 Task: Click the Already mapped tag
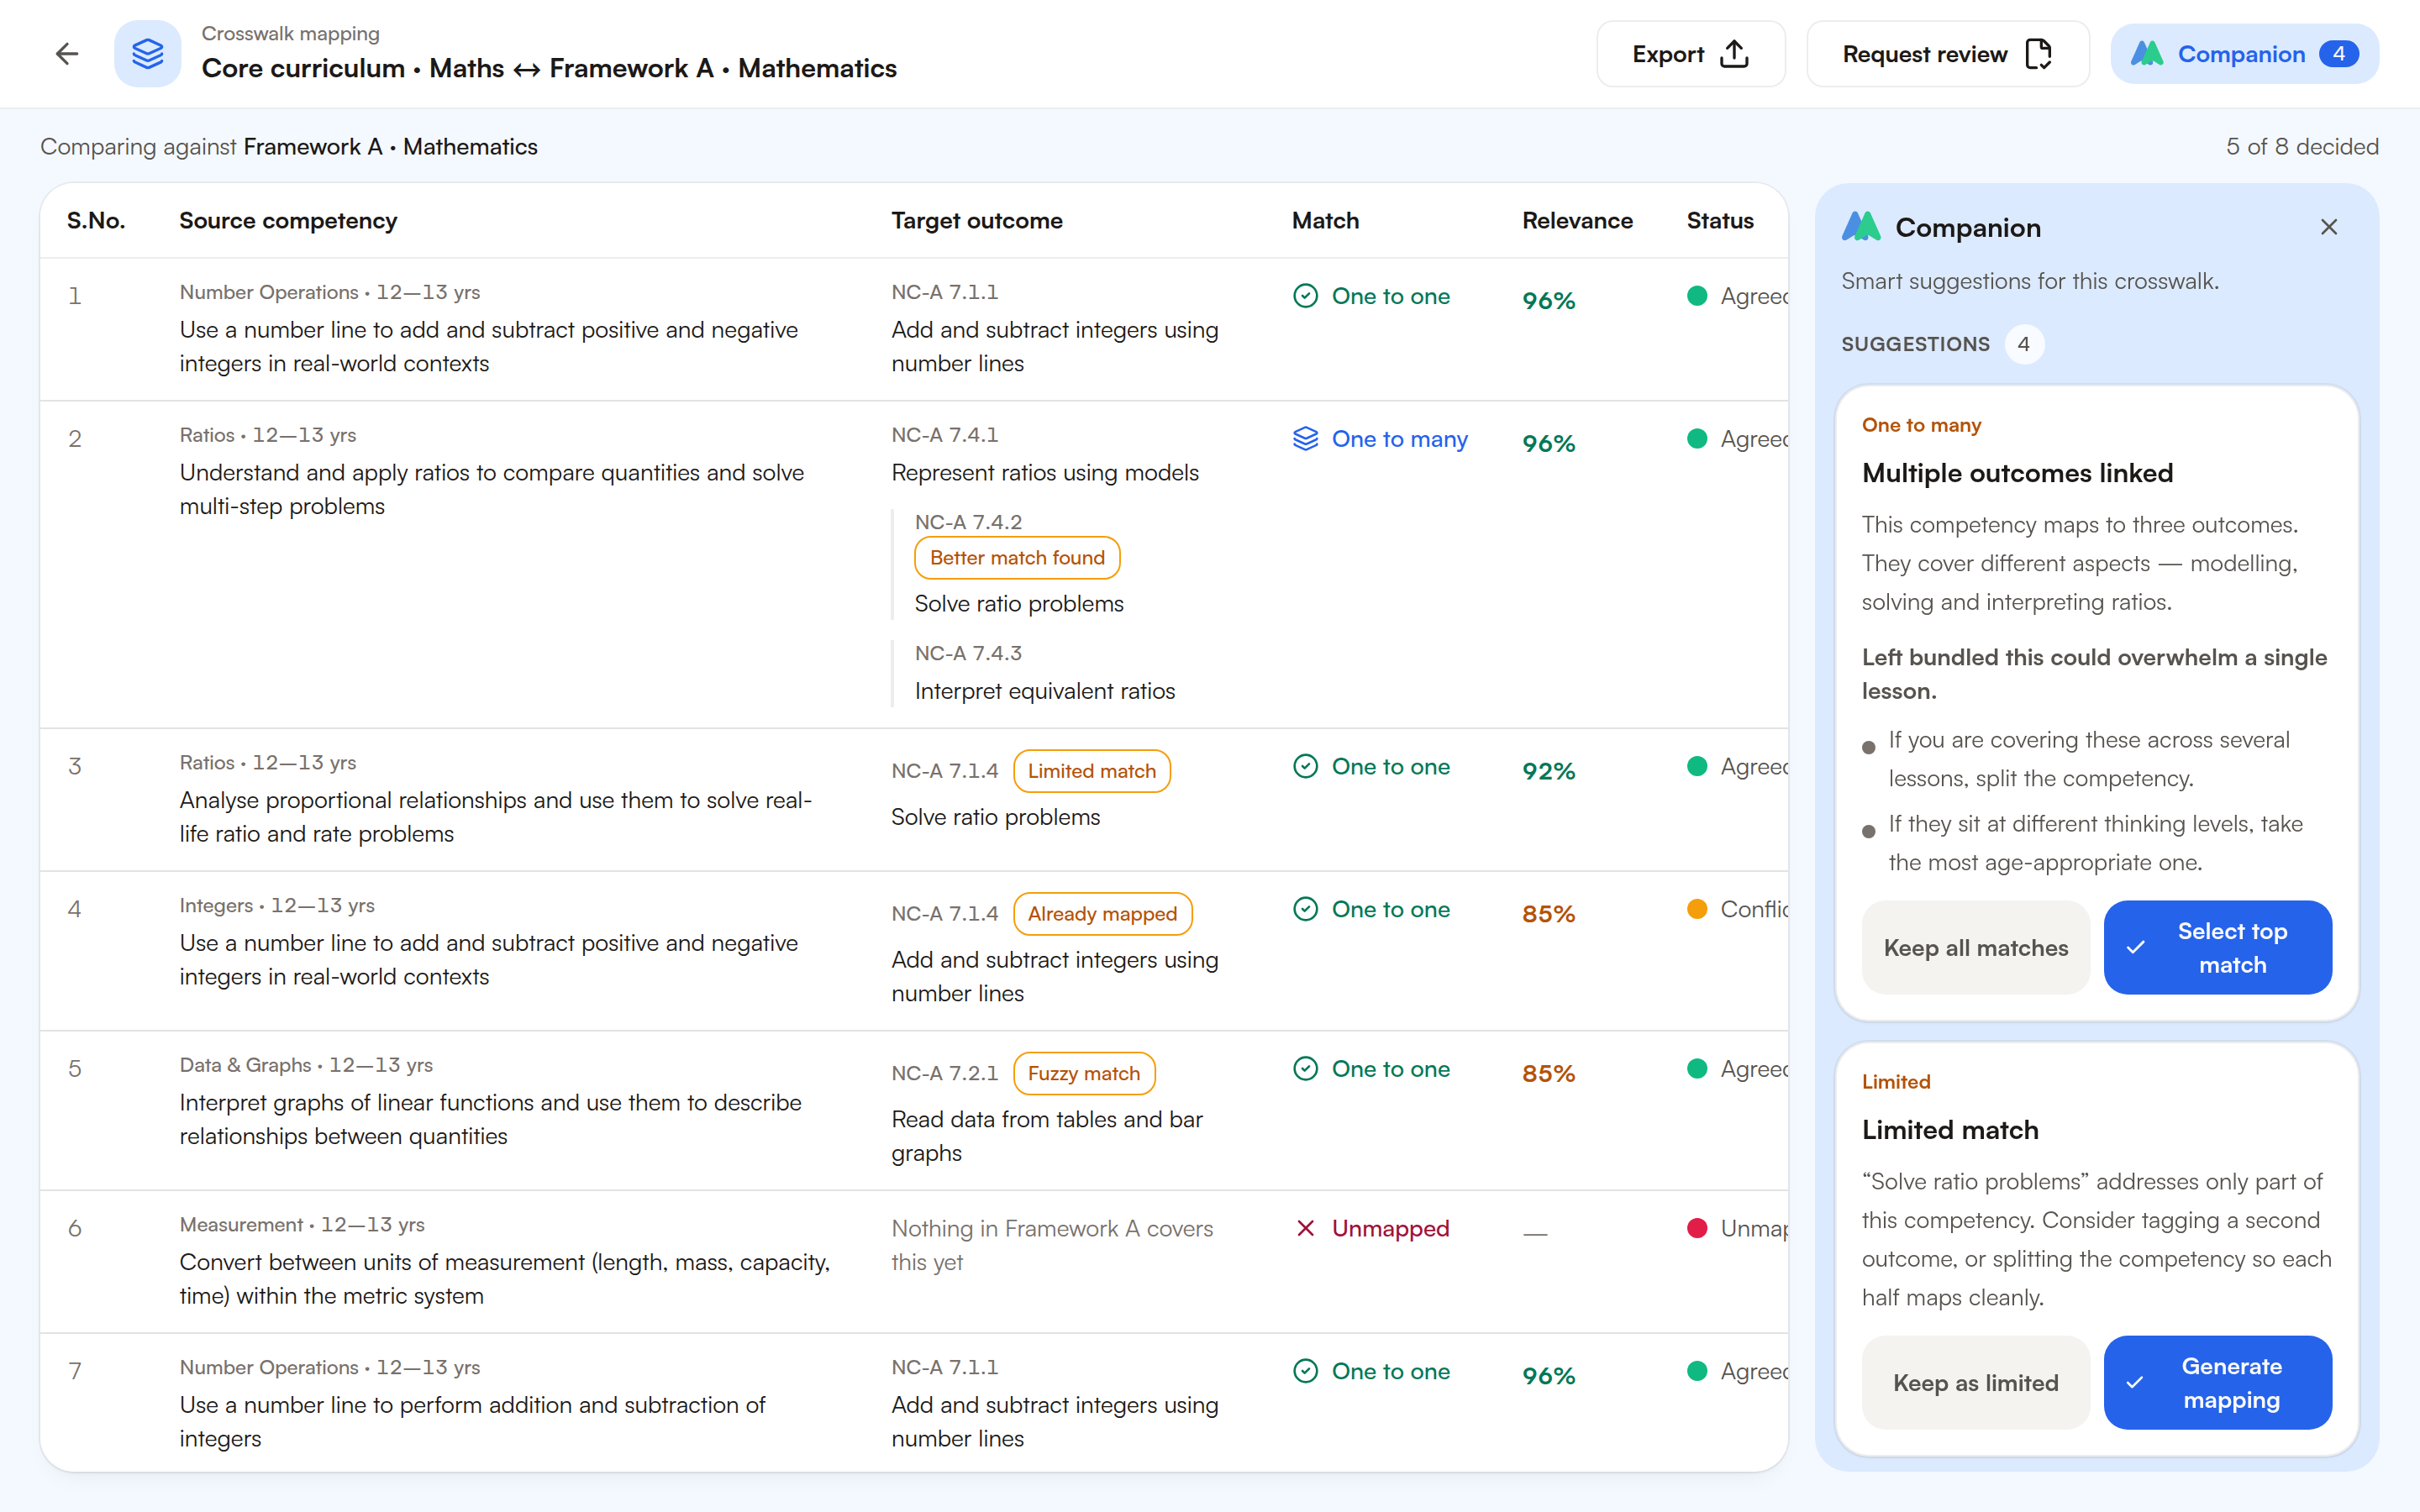[1102, 914]
